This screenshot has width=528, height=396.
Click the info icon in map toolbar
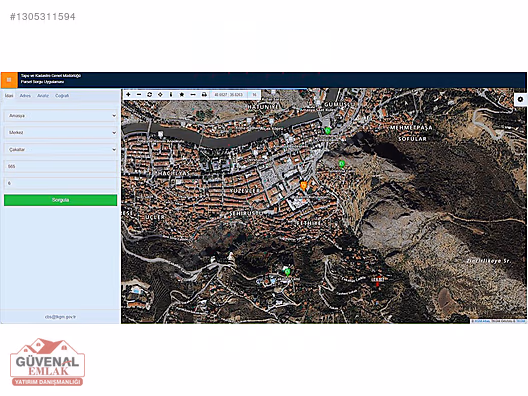(x=171, y=95)
